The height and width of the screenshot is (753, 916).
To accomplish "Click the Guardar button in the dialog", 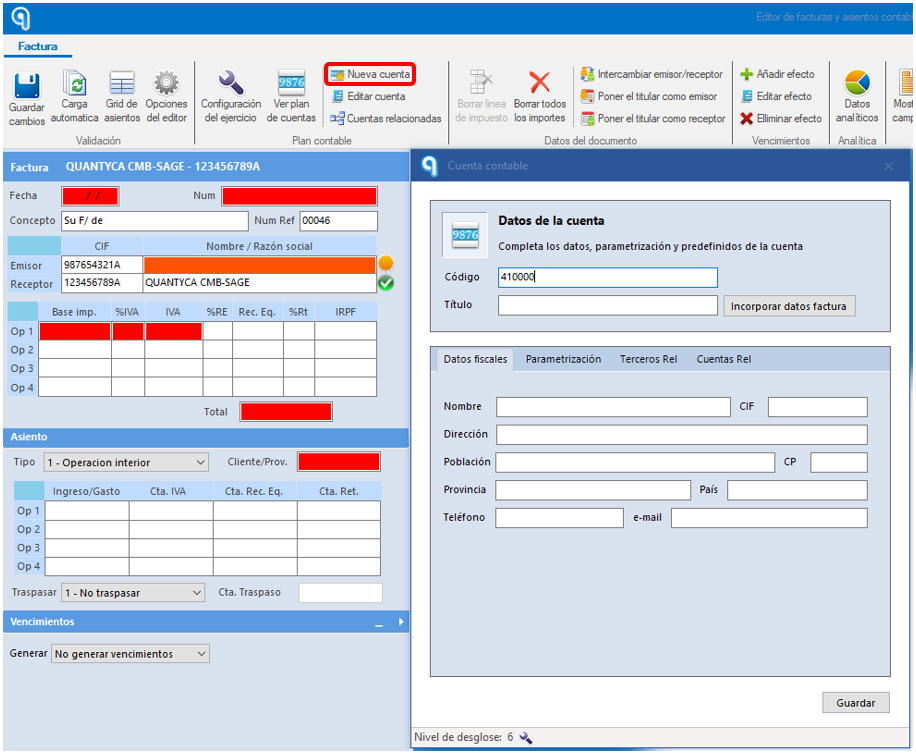I will [856, 703].
